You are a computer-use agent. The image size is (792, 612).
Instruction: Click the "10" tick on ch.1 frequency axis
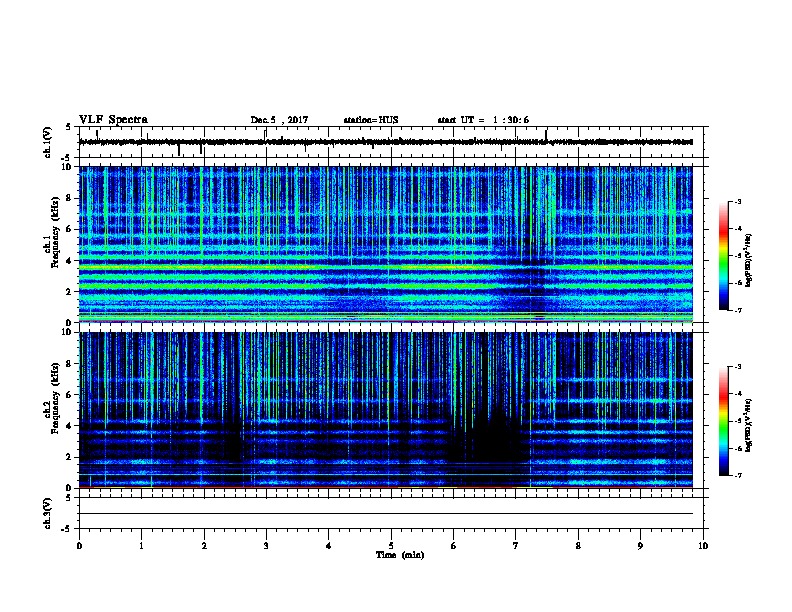[x=69, y=167]
